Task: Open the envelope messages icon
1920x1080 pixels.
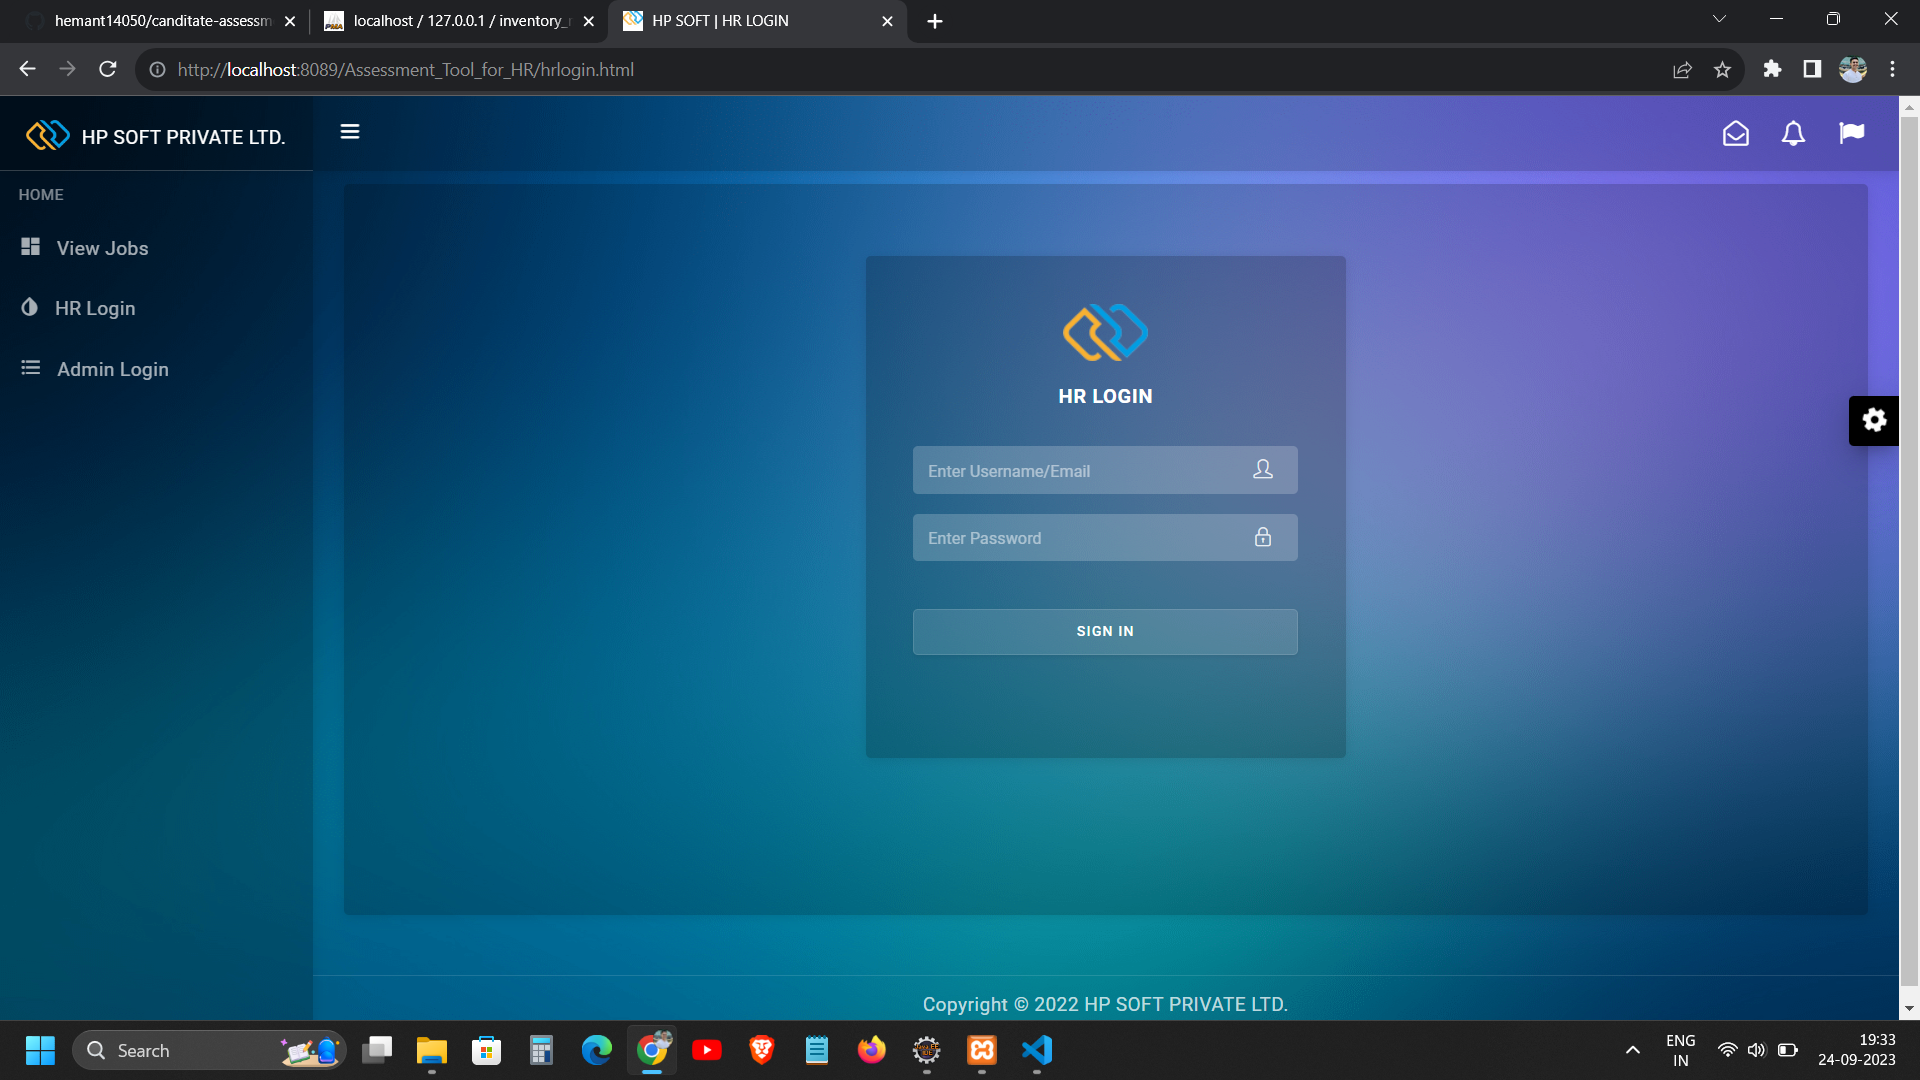Action: 1735,133
